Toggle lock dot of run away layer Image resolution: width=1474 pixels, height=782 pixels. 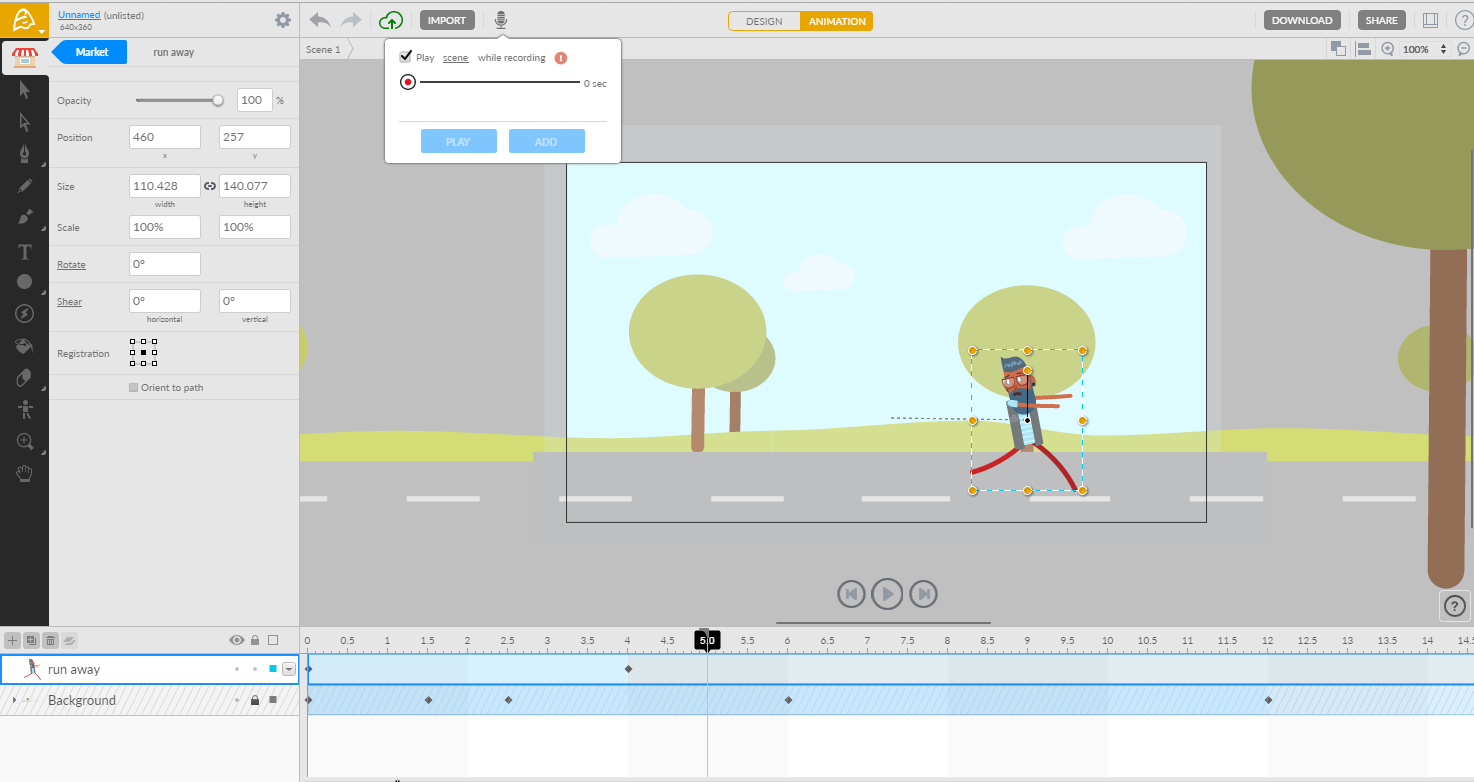pos(255,669)
